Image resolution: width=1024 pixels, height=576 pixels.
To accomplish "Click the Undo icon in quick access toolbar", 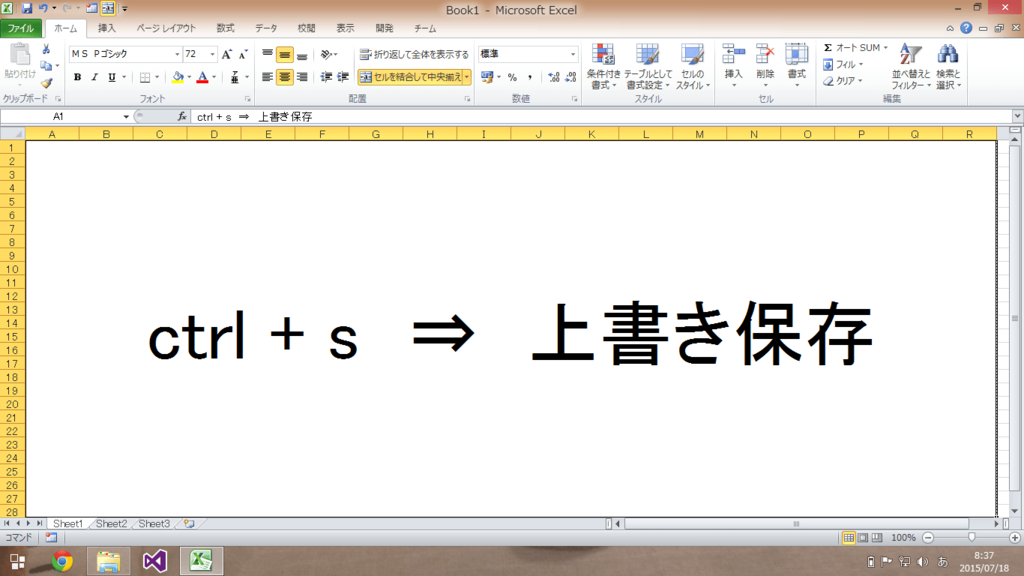I will pos(43,8).
